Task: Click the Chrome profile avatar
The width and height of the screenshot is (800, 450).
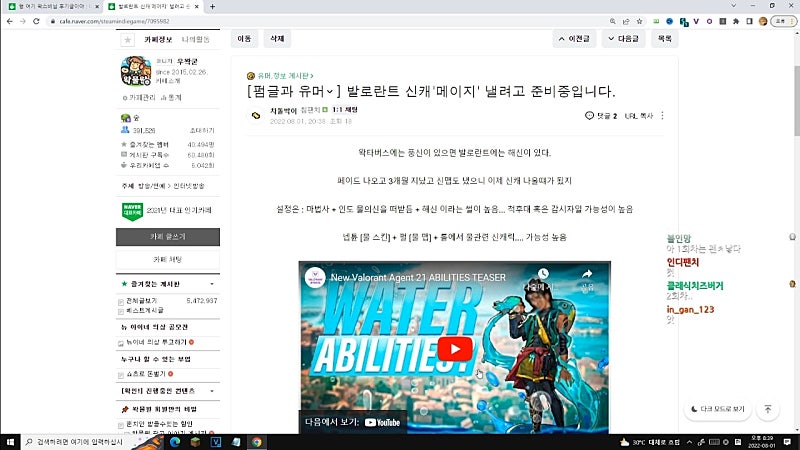Action: (763, 21)
